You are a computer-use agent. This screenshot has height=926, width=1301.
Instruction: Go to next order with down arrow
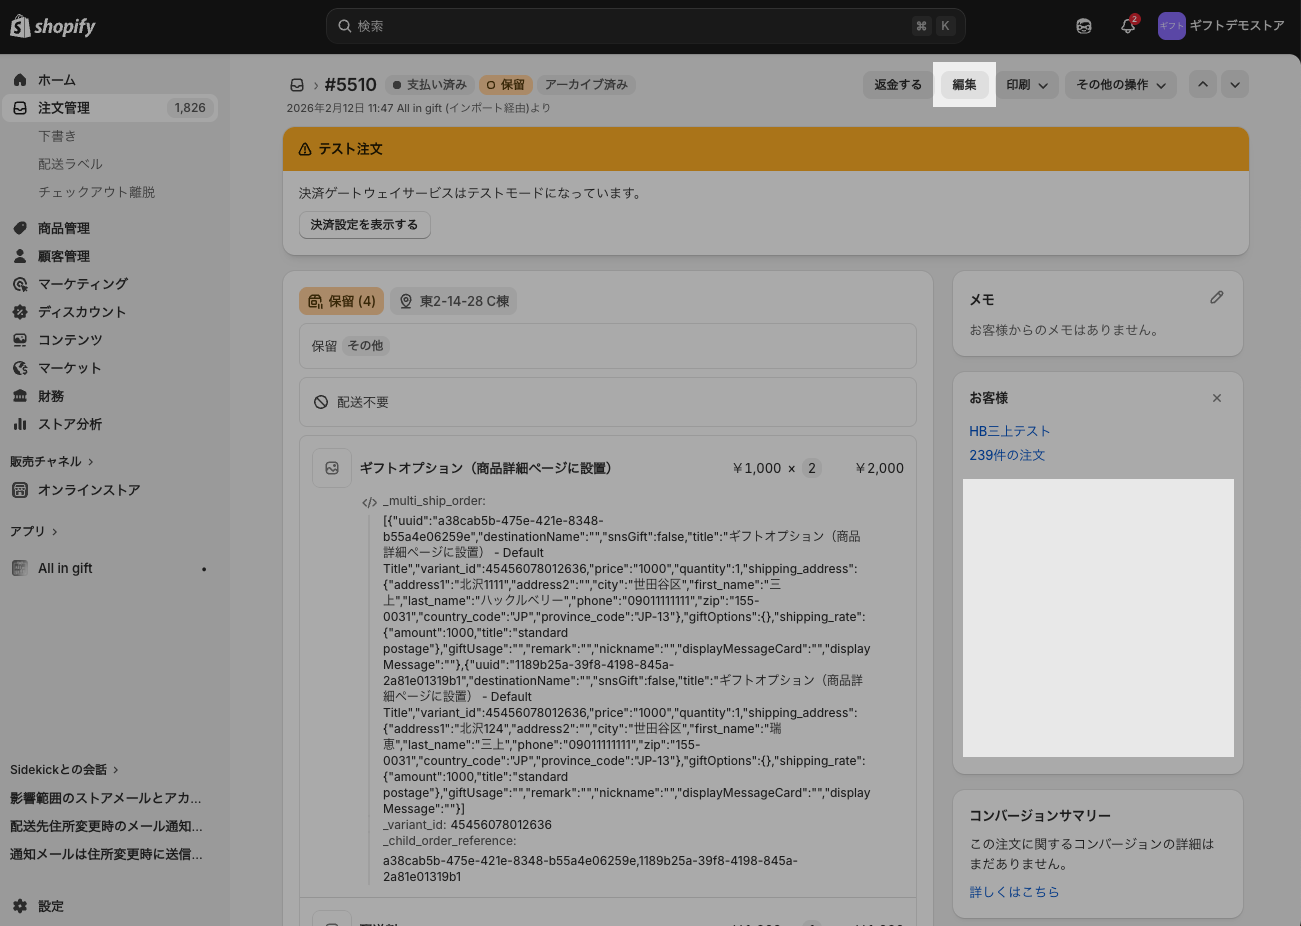(x=1235, y=85)
